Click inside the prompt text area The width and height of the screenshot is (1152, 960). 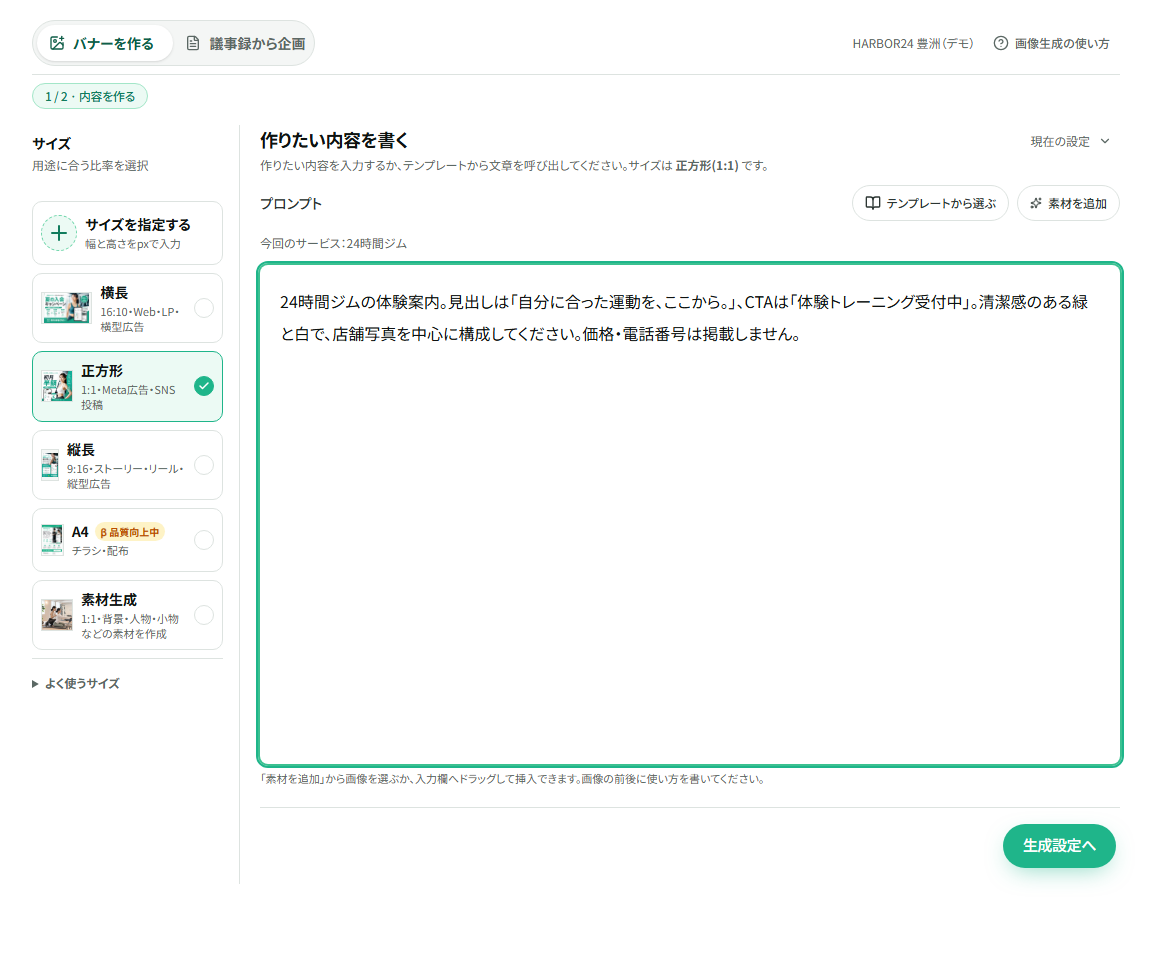690,514
